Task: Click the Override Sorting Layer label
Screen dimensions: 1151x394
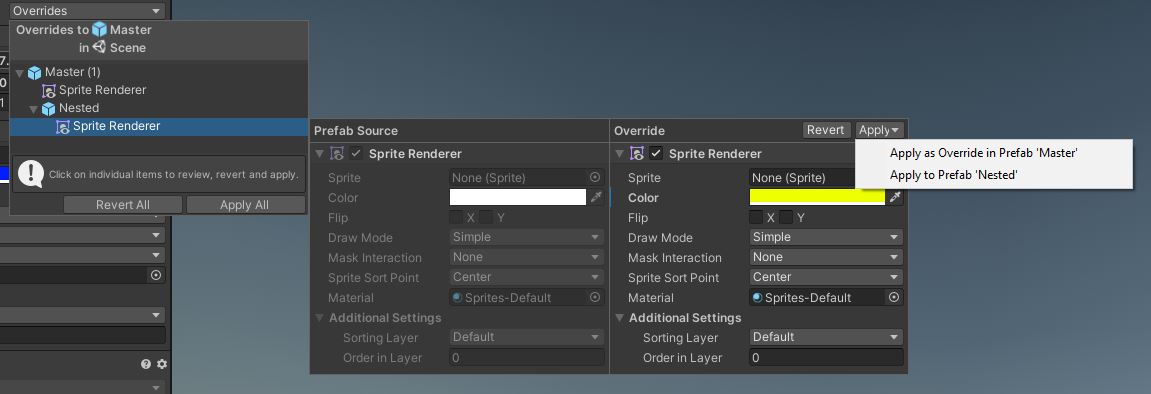Action: (x=680, y=338)
